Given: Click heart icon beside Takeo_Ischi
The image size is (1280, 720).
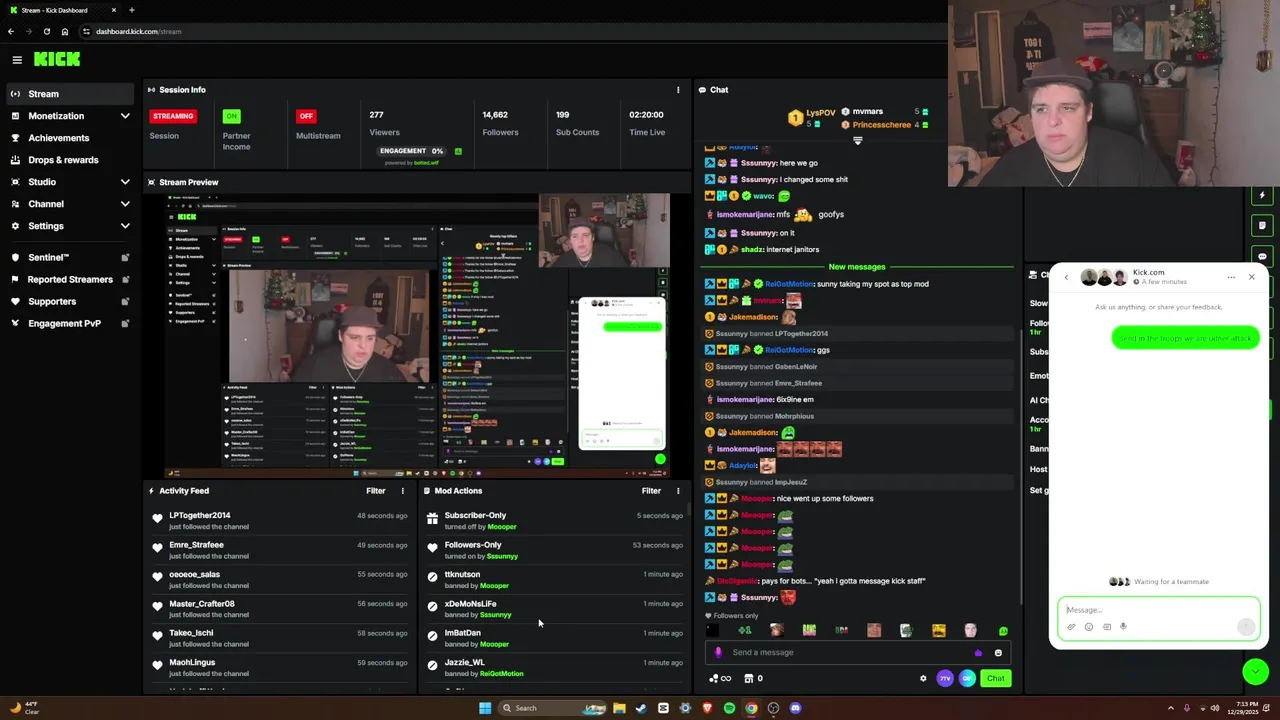Looking at the screenshot, I should click(157, 636).
